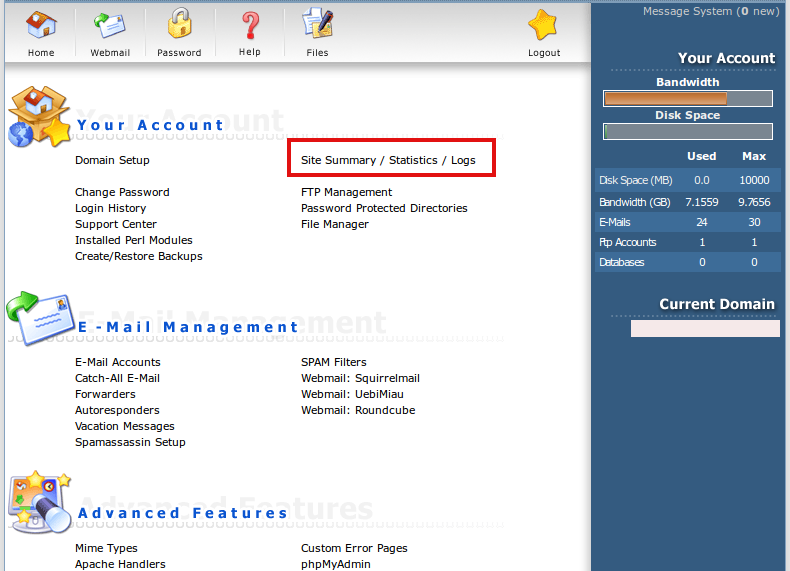
Task: Open the Help question mark icon
Action: point(250,26)
